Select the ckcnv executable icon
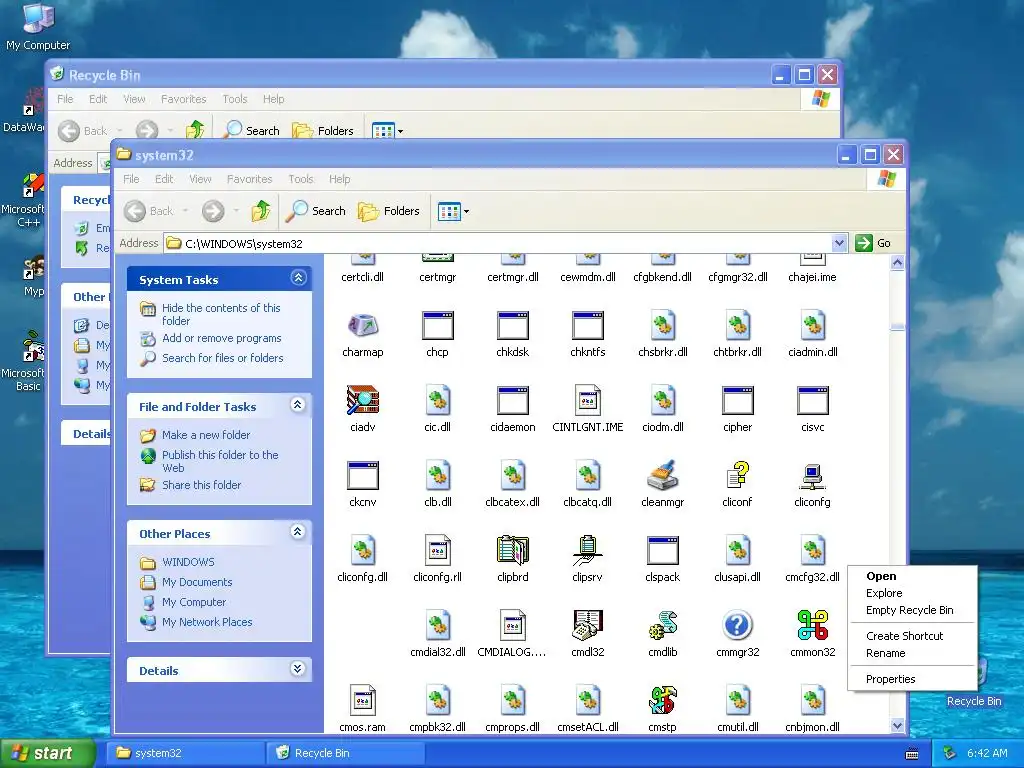The height and width of the screenshot is (768, 1024). click(362, 476)
